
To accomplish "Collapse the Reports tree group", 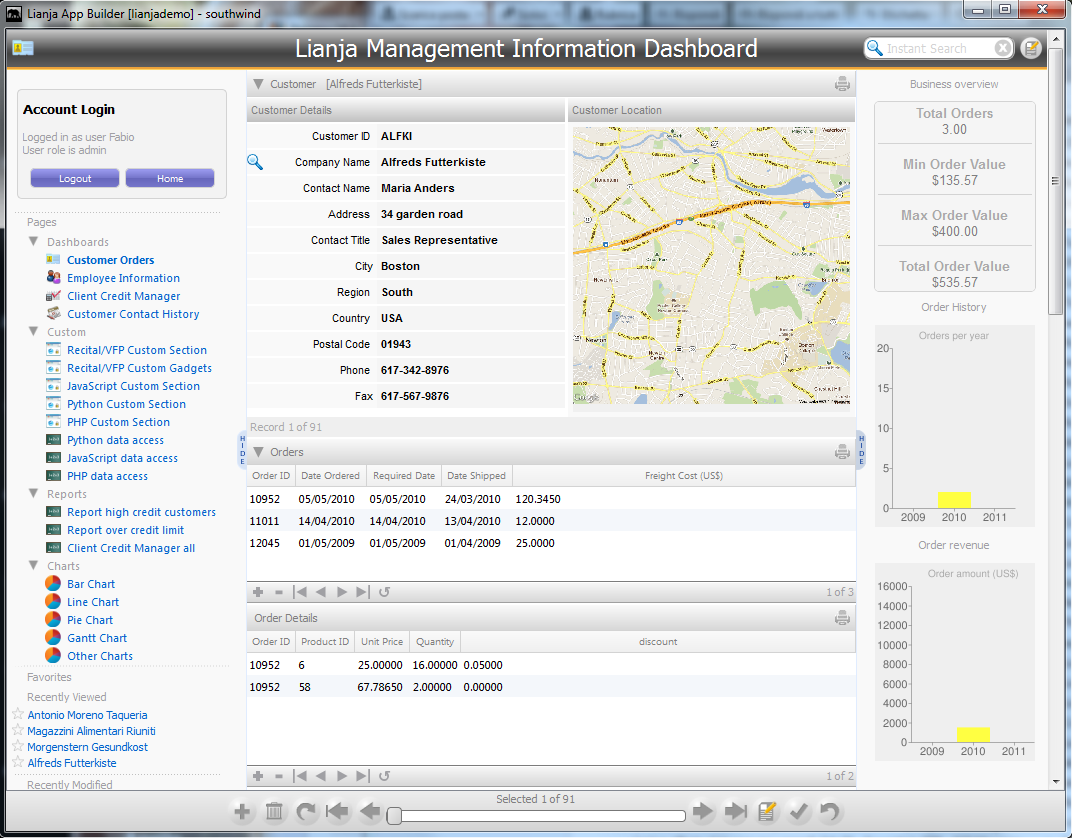I will 33,494.
